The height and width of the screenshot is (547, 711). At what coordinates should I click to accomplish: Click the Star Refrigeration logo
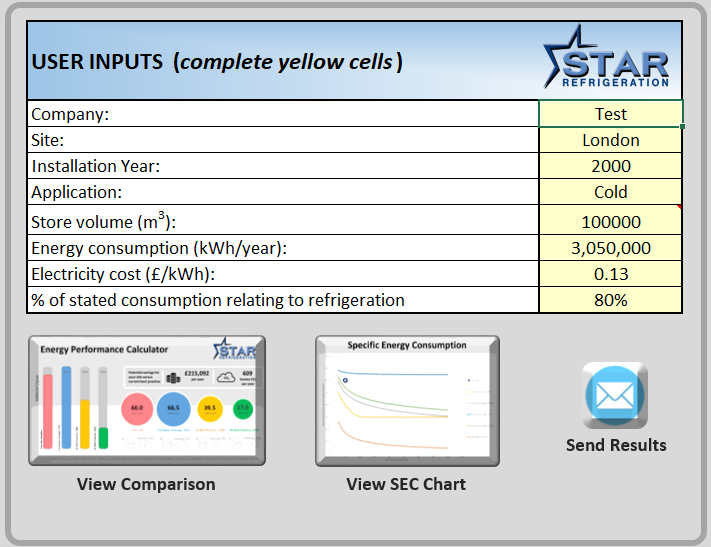pos(606,57)
